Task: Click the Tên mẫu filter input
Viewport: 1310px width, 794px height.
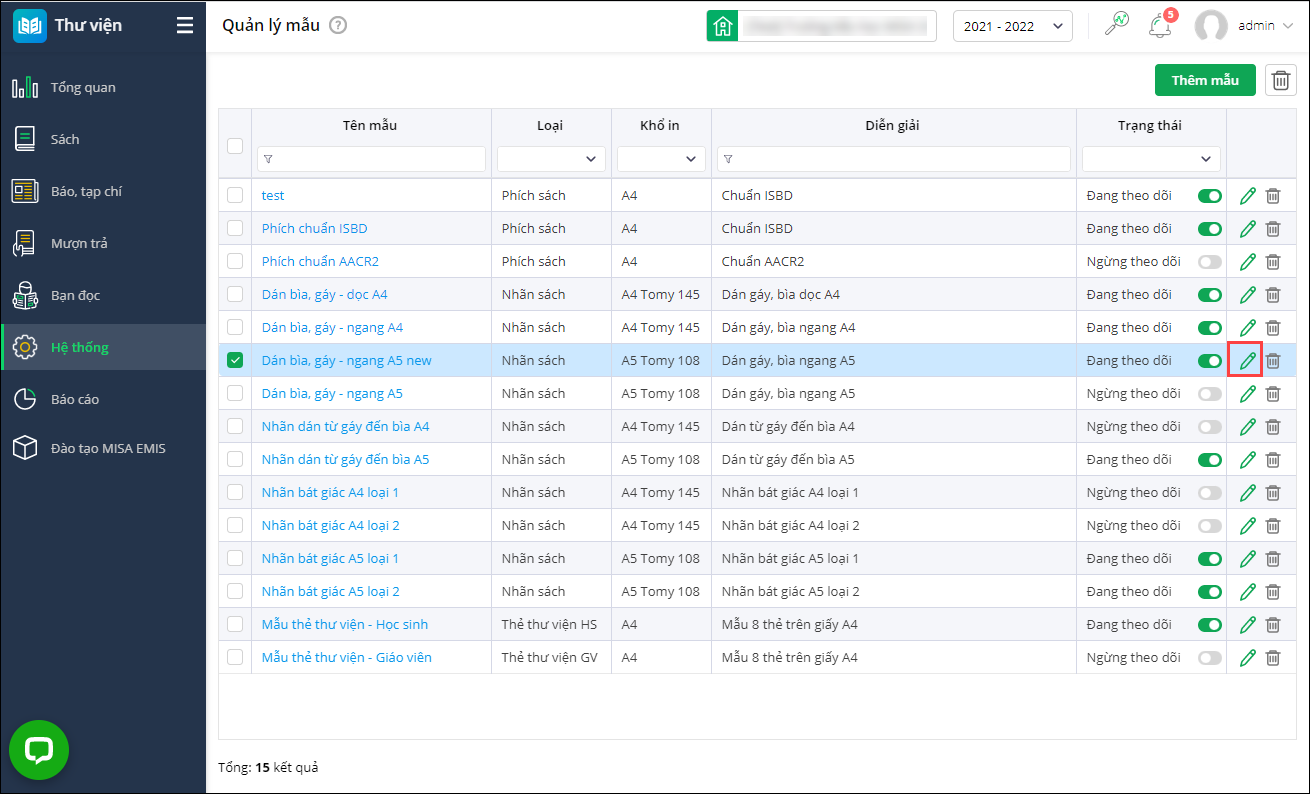Action: (x=371, y=159)
